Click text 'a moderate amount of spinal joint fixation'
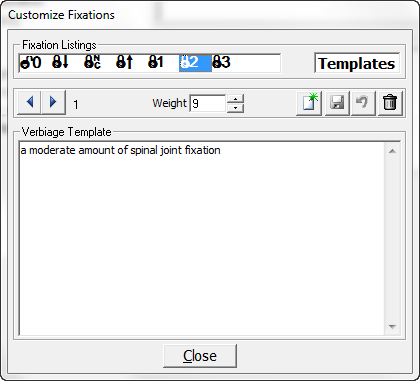This screenshot has height=381, width=420. pyautogui.click(x=120, y=150)
